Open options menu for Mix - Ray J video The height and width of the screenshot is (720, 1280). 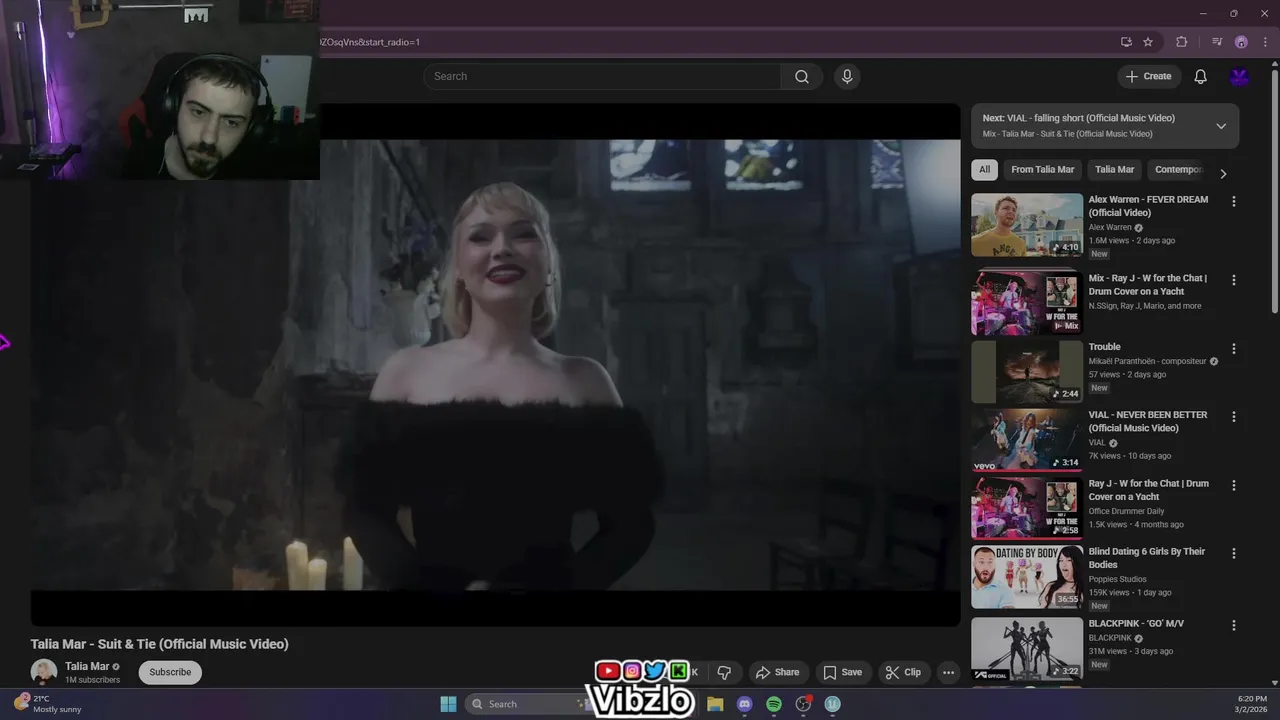(1233, 280)
